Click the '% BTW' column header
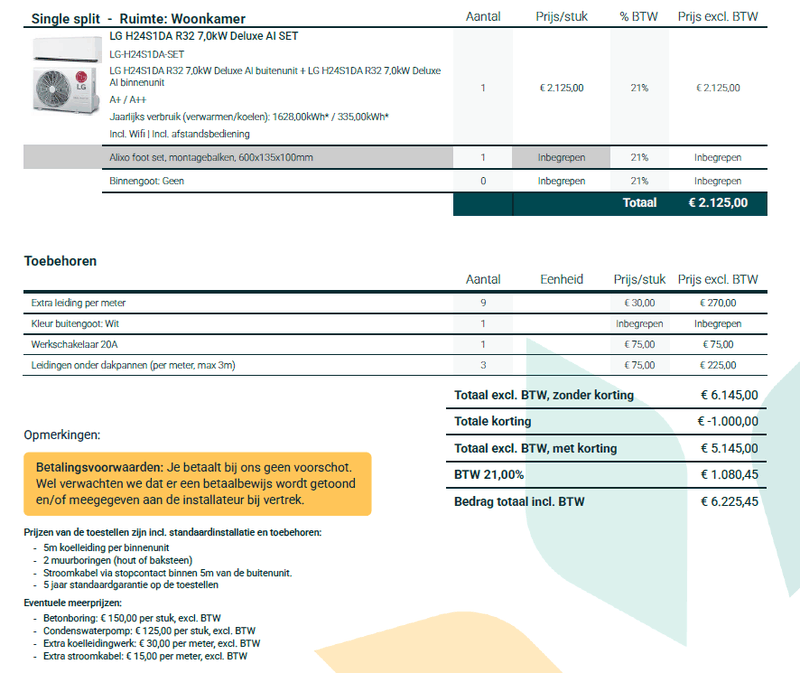The height and width of the screenshot is (673, 800). (x=639, y=17)
